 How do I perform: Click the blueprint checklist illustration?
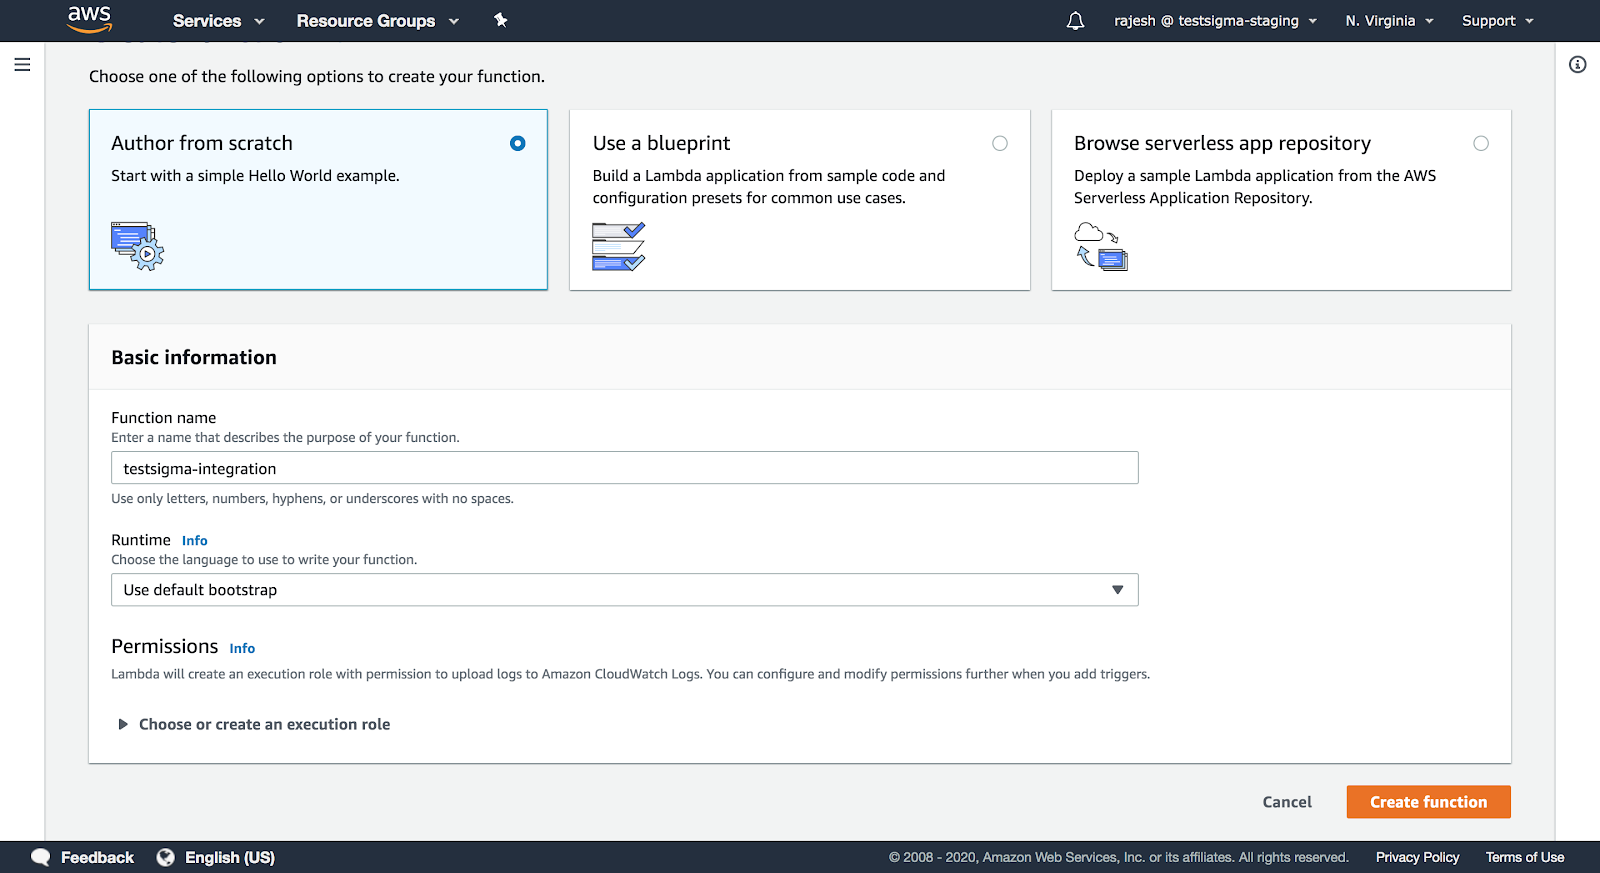(618, 246)
